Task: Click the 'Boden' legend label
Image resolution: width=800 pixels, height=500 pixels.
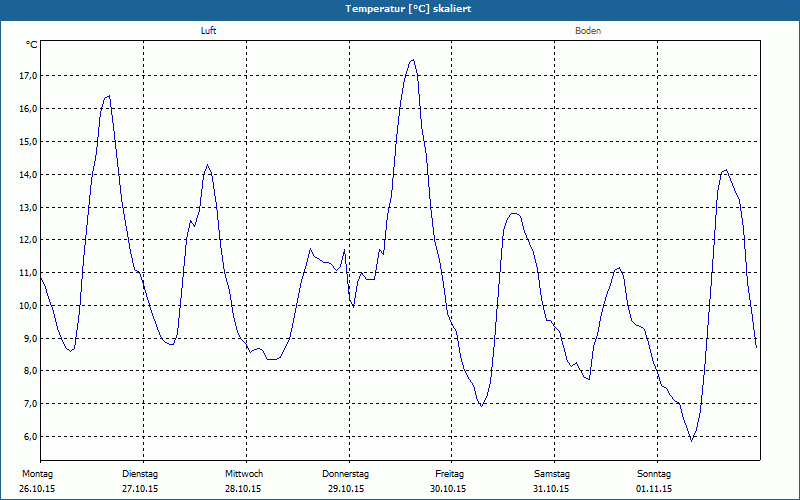Action: coord(588,31)
